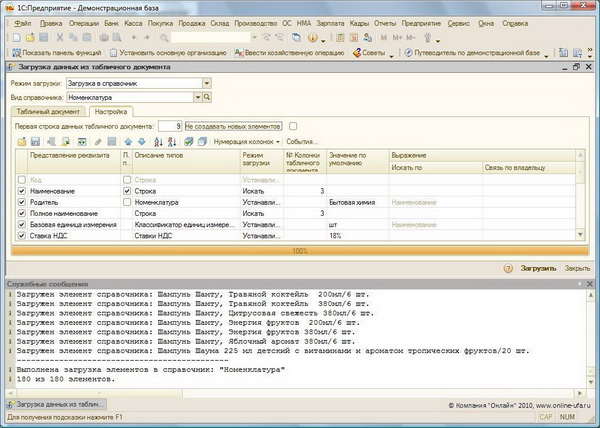
Task: Toggle search-field checkbox in Наименование row
Action: [127, 191]
